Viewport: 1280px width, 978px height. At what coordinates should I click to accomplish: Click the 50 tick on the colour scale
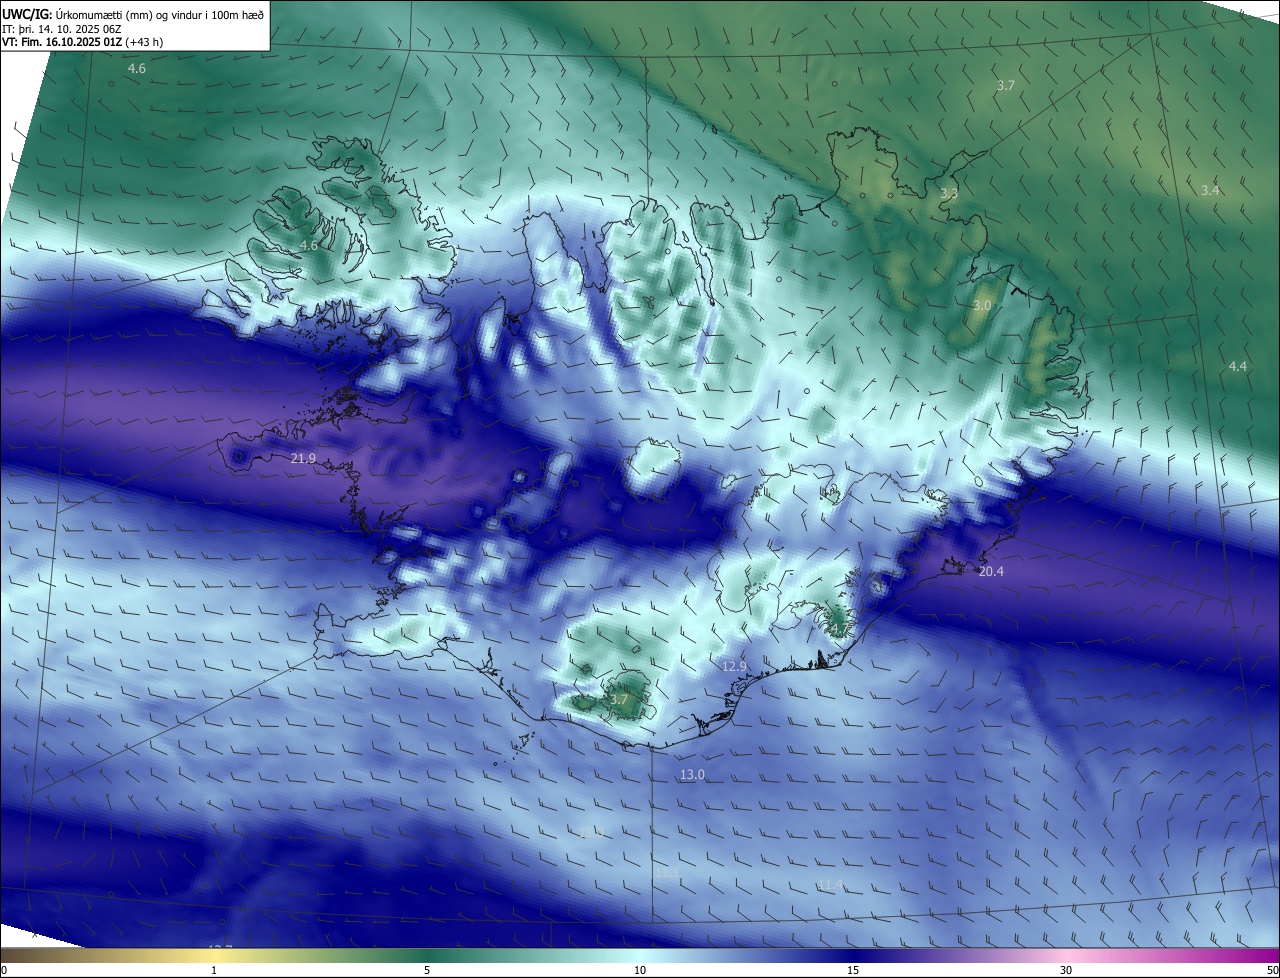(1272, 970)
